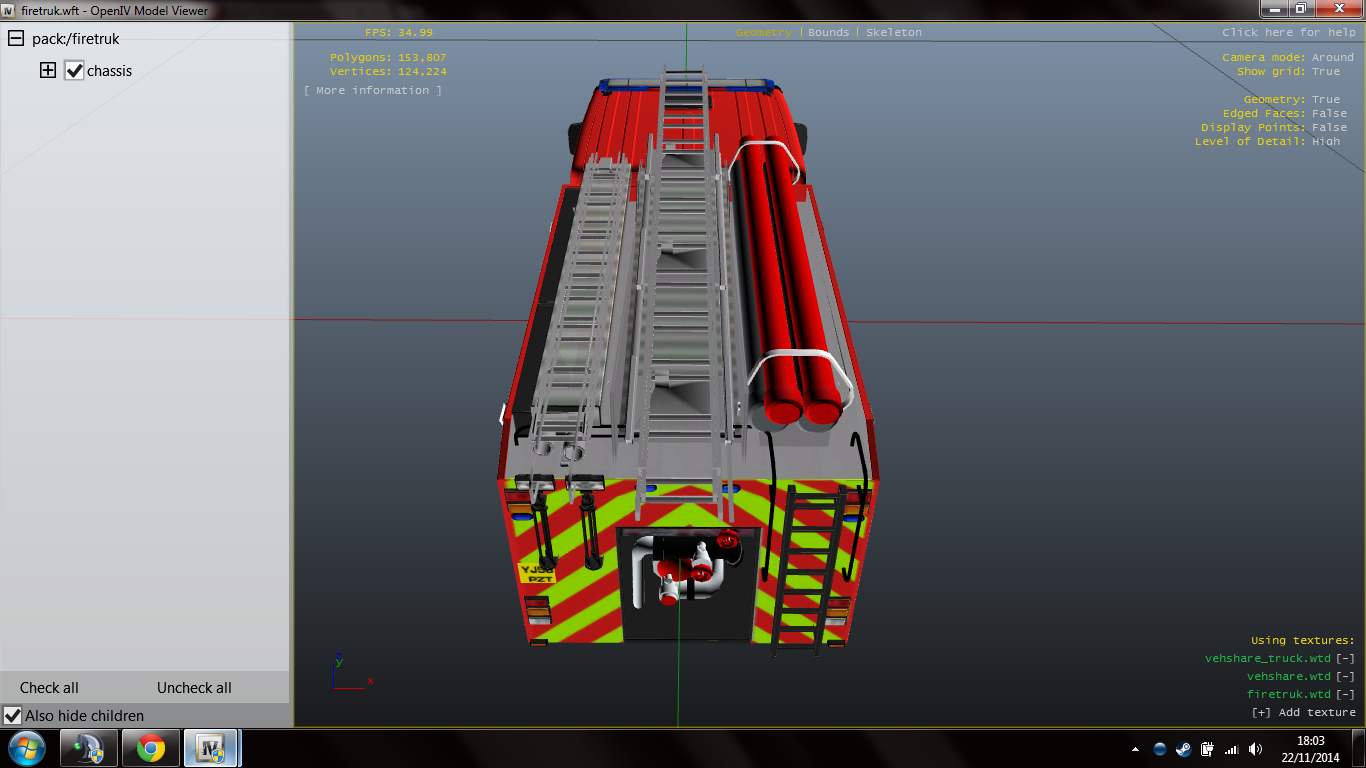Remove the vehshare_truck.wtd texture with [-]
The width and height of the screenshot is (1366, 768).
coord(1345,658)
